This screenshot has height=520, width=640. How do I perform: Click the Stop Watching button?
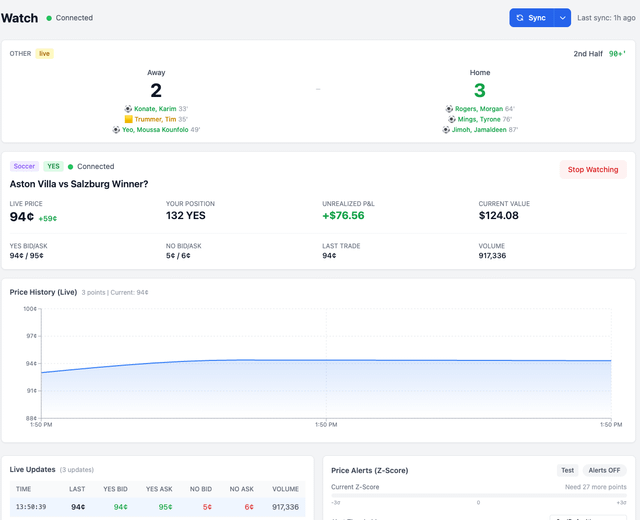(x=593, y=169)
